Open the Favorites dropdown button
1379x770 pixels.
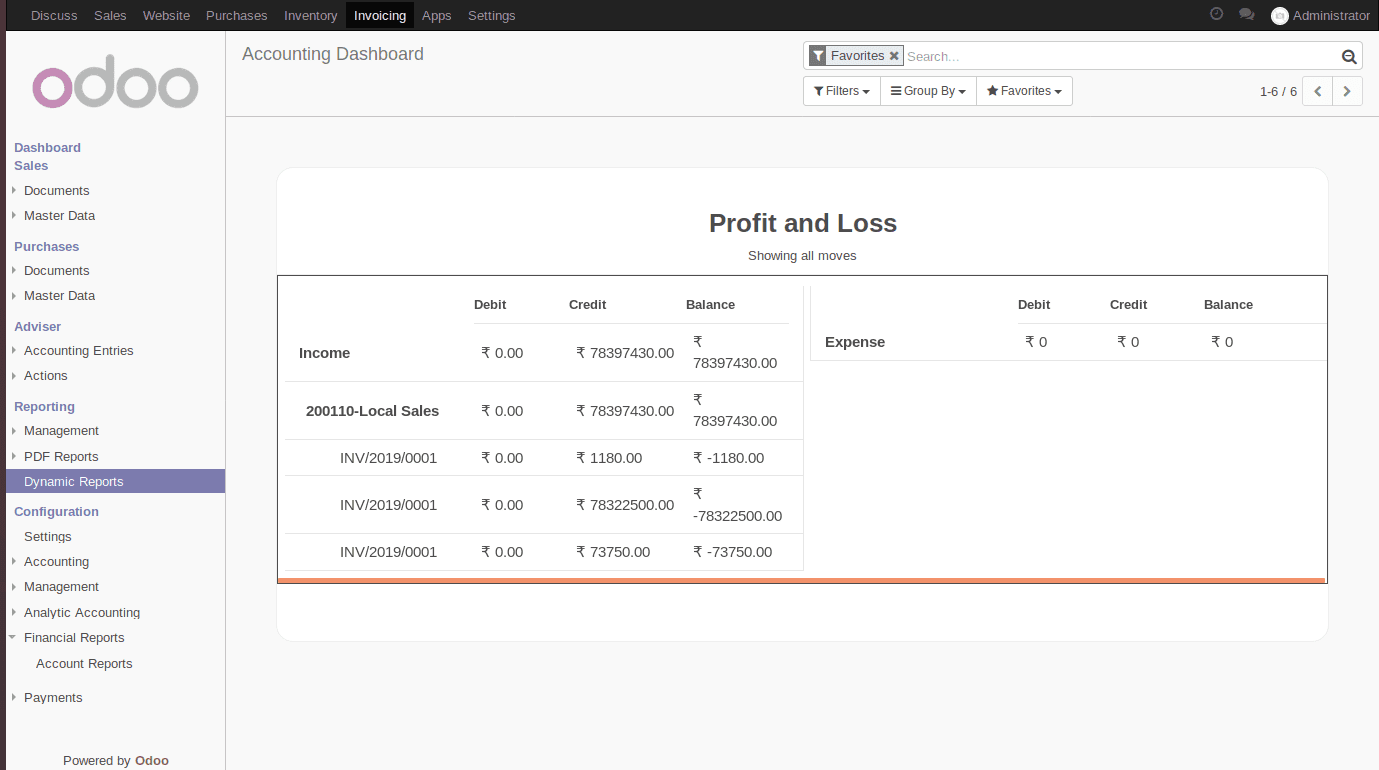(1024, 91)
